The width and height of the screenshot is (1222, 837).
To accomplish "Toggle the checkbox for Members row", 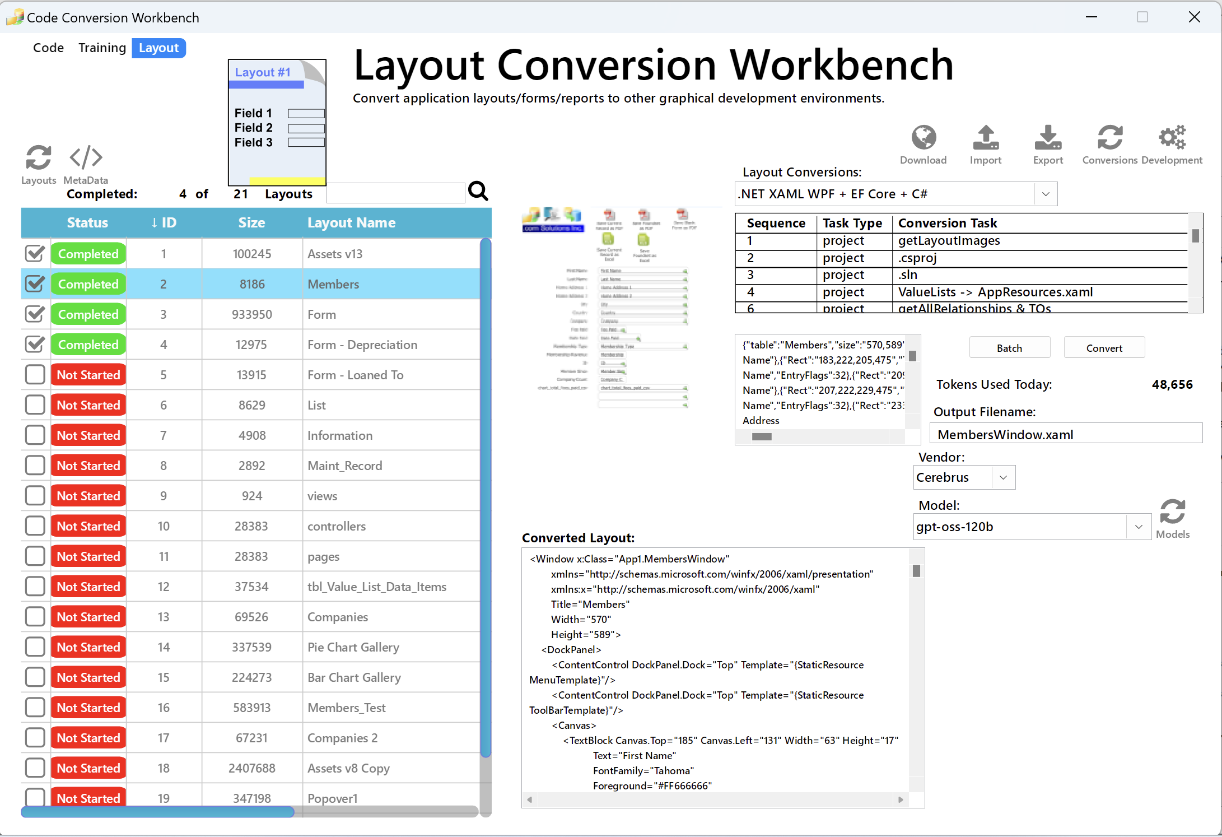I will tap(35, 284).
